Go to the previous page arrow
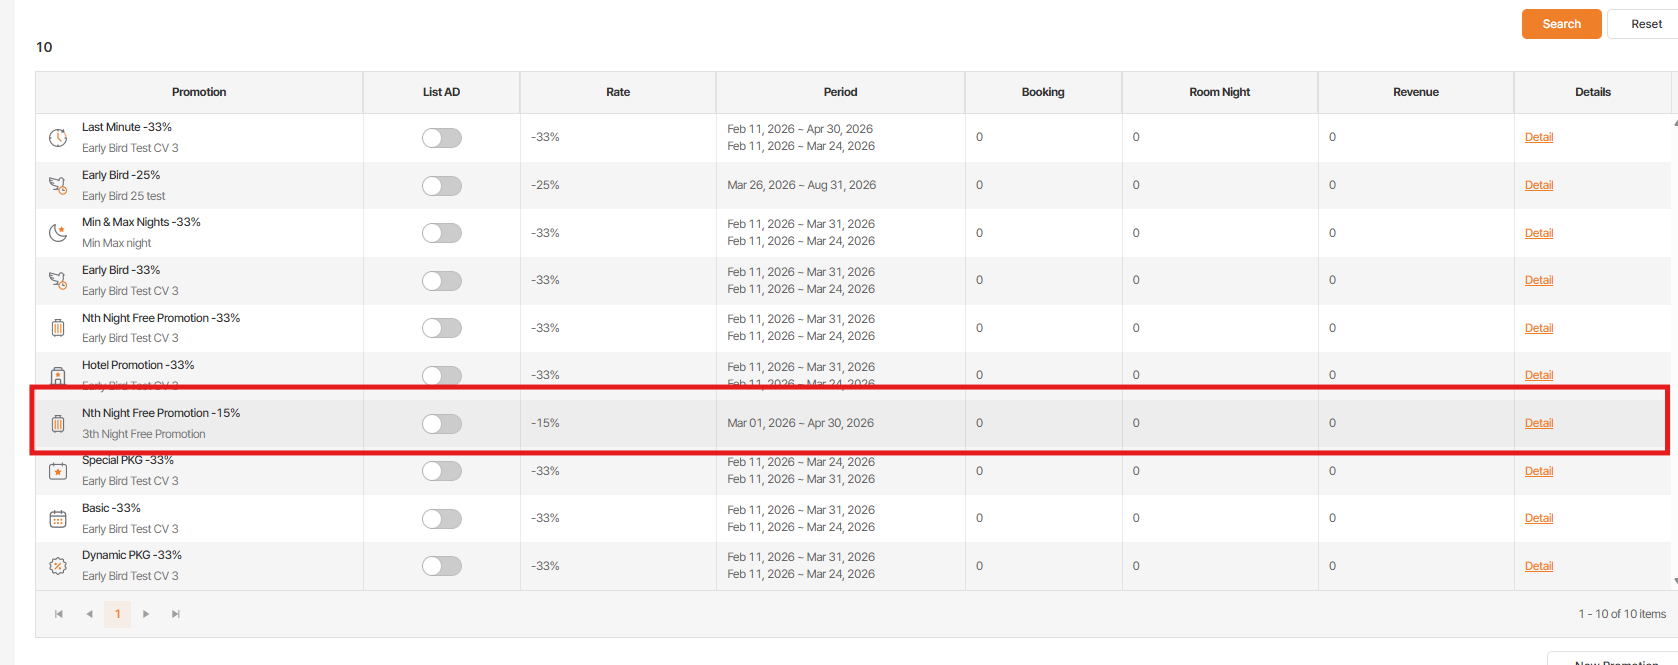Screen dimensions: 1678x665 pos(89,614)
